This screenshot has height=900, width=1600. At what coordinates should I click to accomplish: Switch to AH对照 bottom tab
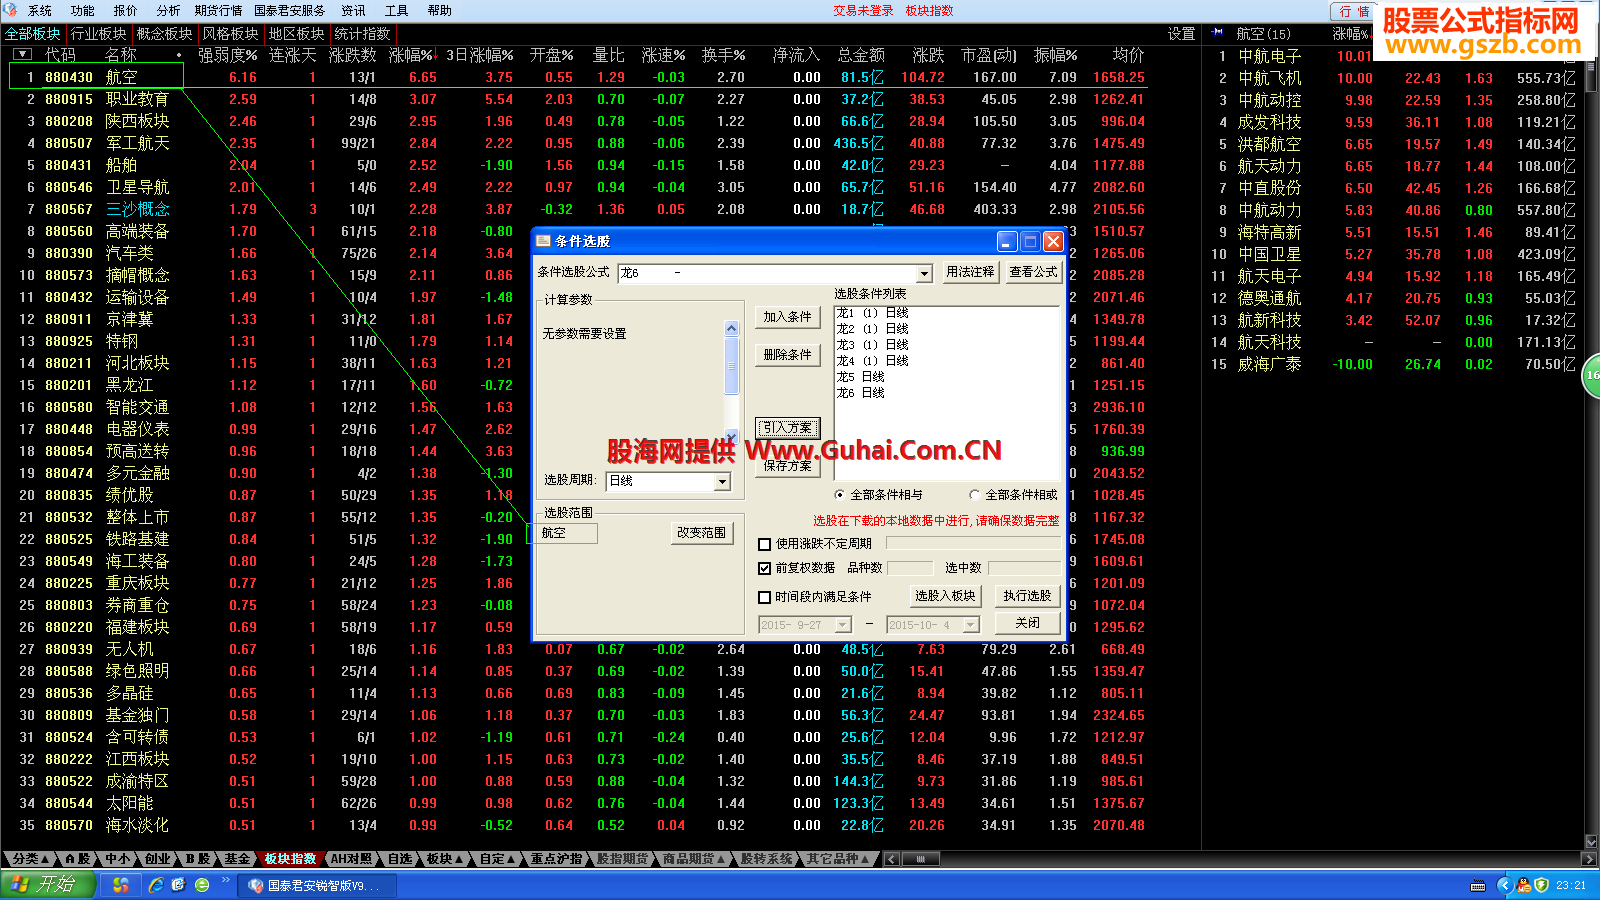[x=352, y=859]
